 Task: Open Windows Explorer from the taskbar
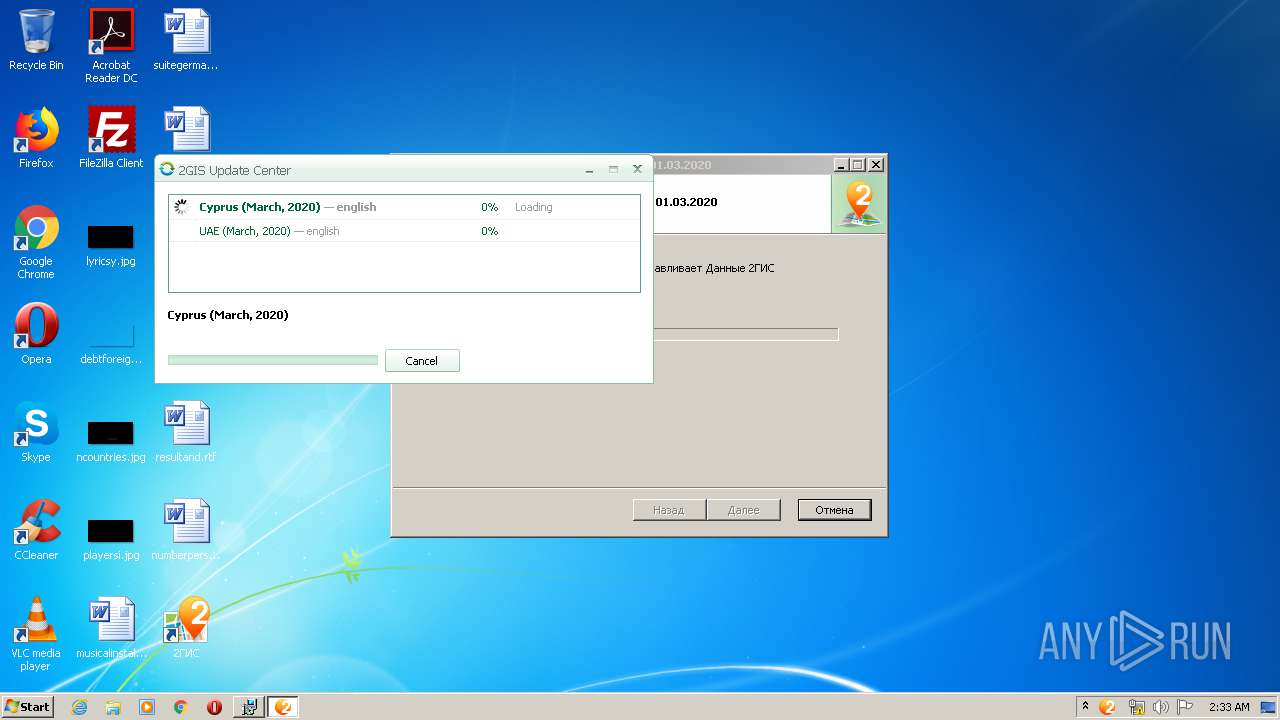113,707
